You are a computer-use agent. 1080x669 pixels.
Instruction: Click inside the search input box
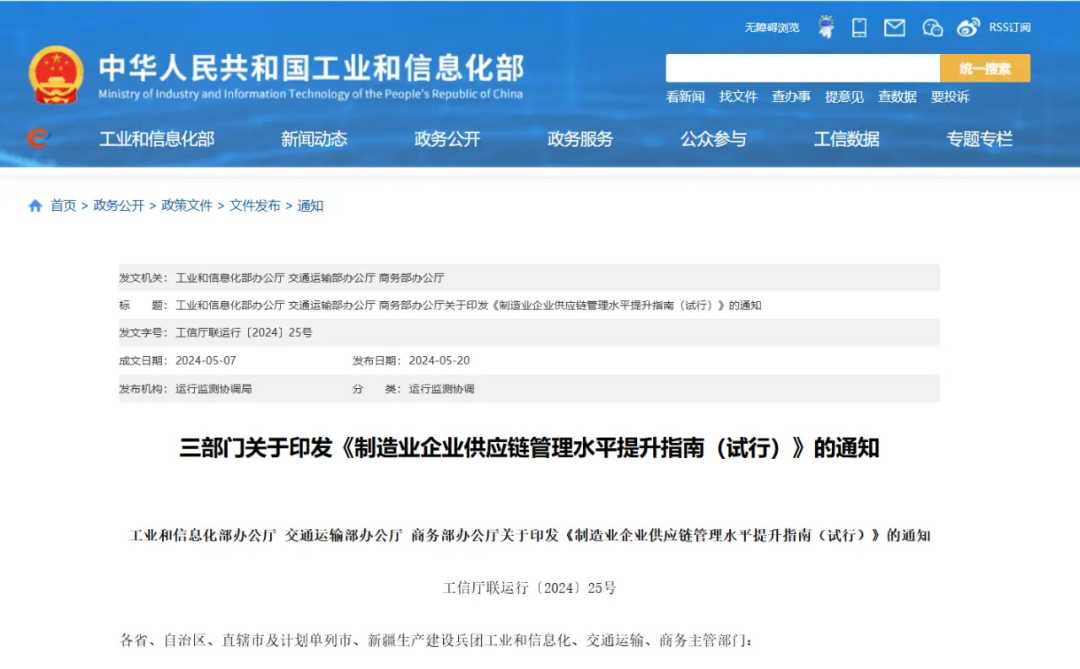tap(800, 68)
